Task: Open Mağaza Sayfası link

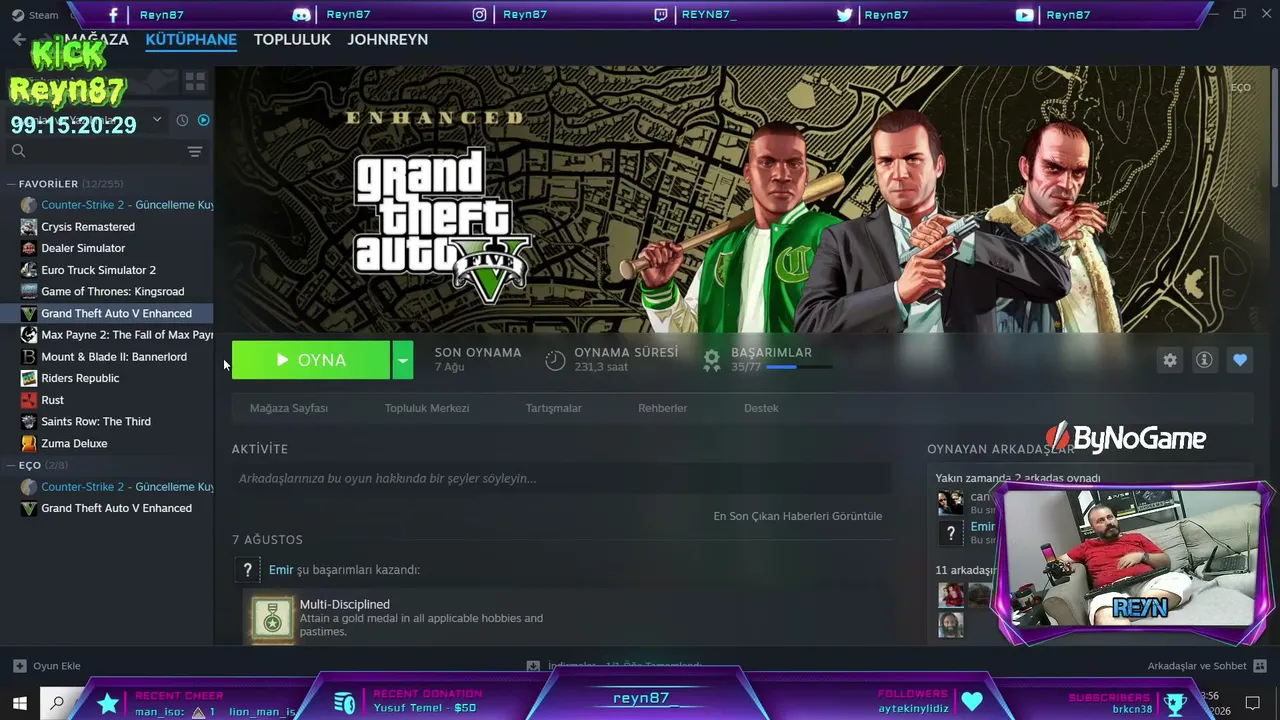Action: [x=289, y=408]
